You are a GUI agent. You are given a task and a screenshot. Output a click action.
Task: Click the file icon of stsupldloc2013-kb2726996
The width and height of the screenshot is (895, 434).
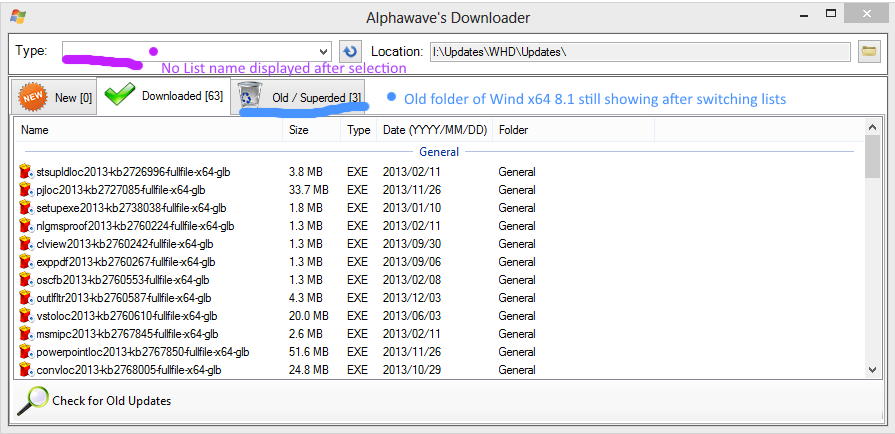coord(26,172)
